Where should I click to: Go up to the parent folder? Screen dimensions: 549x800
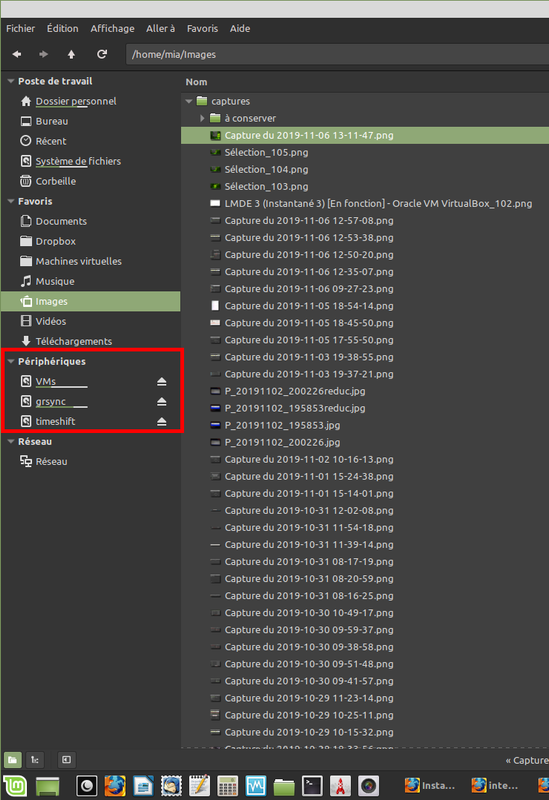tap(71, 54)
